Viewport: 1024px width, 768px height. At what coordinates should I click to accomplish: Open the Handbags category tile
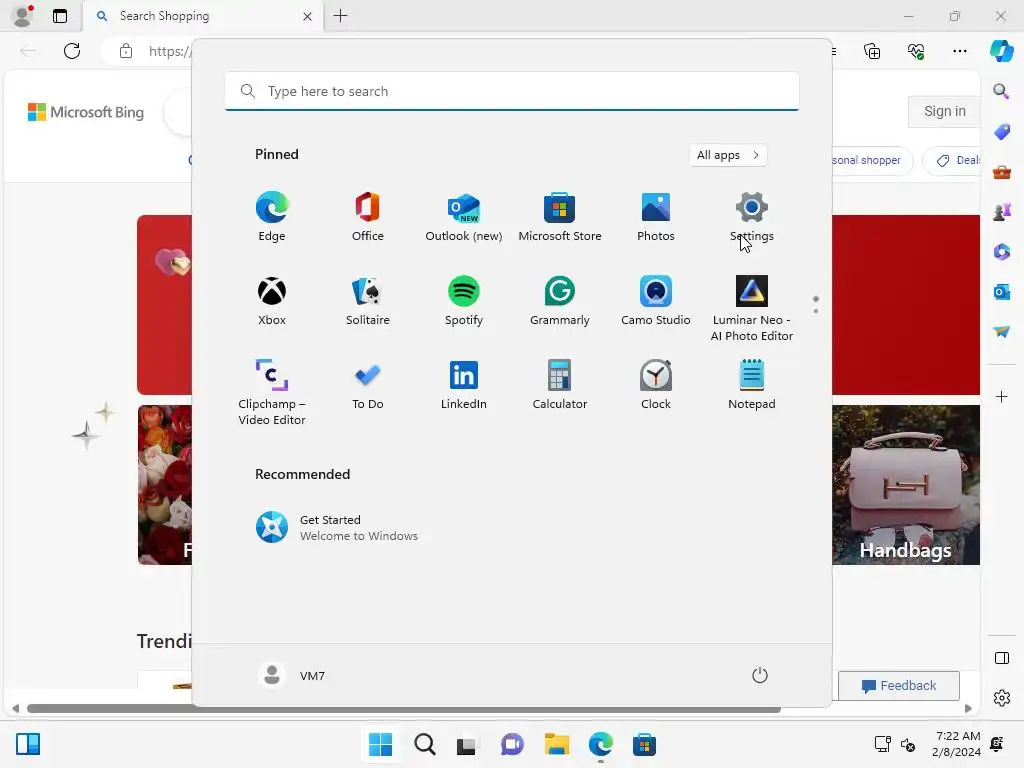[x=906, y=485]
